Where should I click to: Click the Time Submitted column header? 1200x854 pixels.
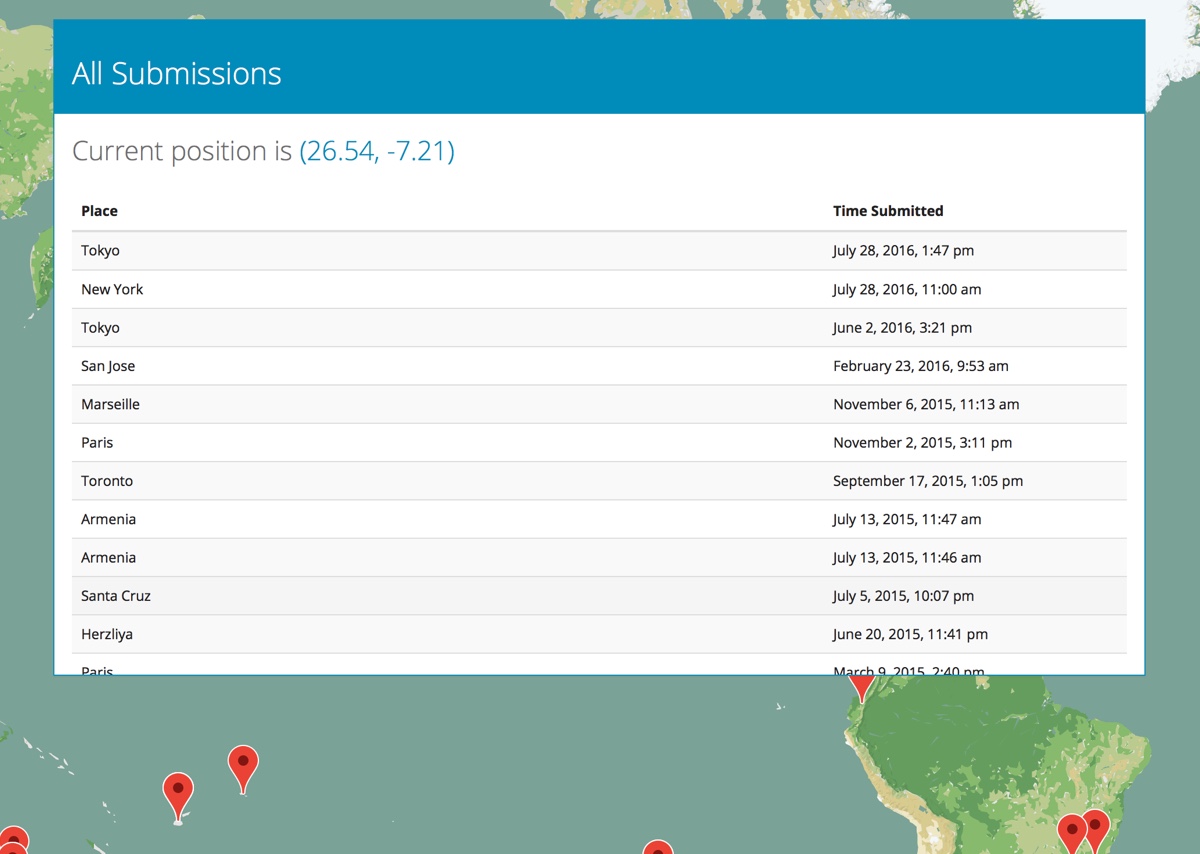887,211
